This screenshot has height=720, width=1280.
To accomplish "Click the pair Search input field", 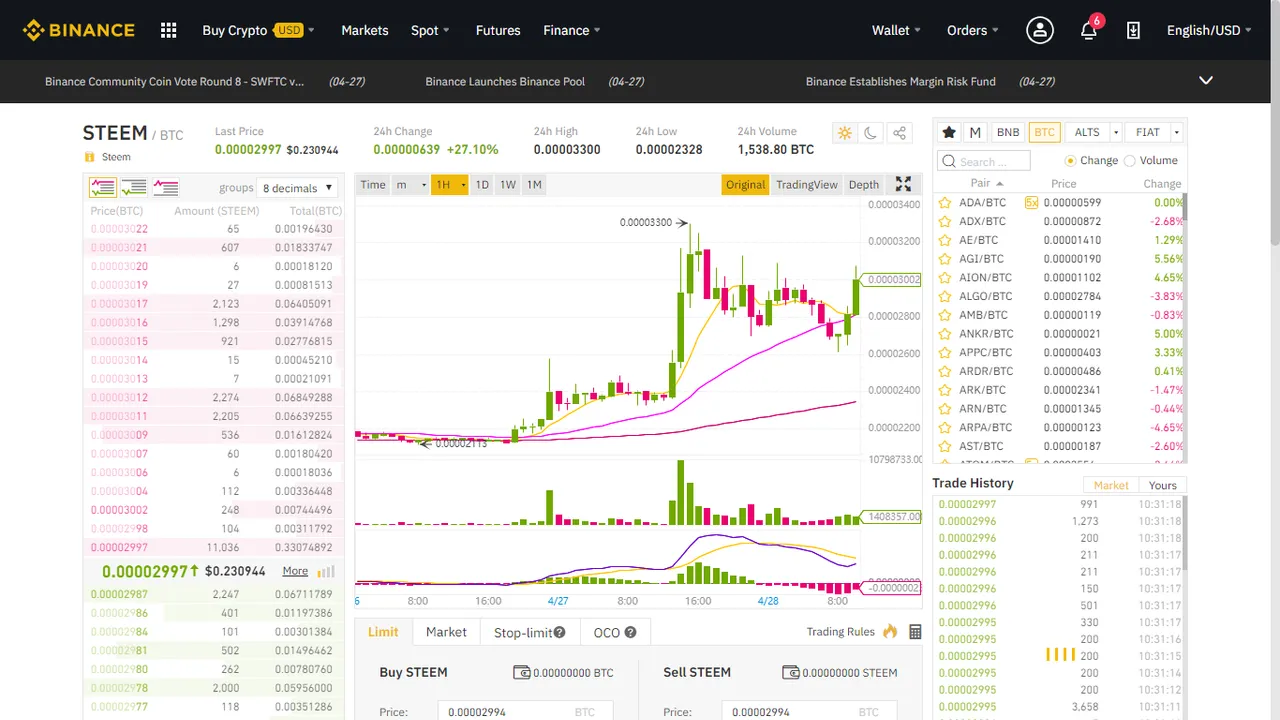I will (984, 161).
